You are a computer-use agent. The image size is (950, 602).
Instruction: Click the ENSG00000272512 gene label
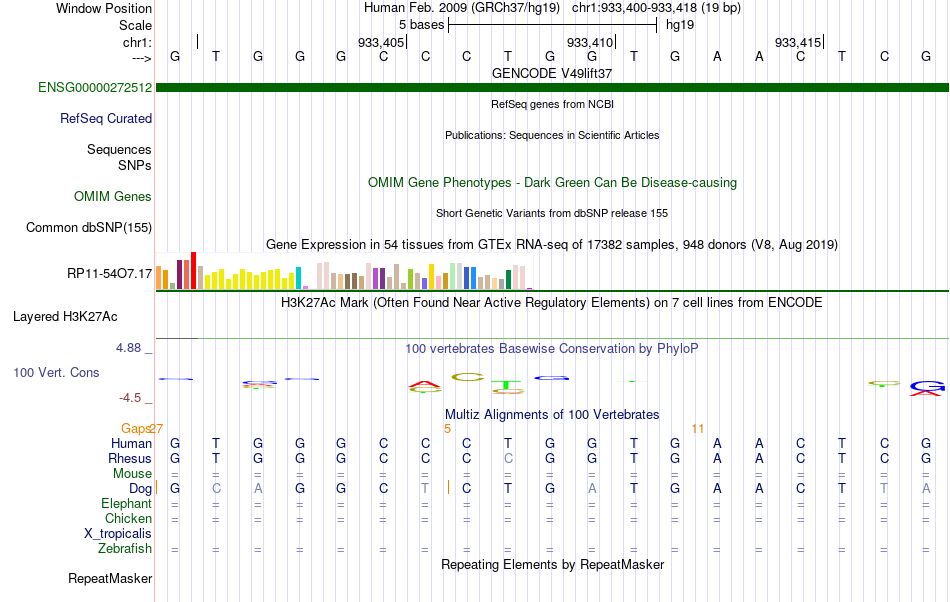[x=95, y=87]
